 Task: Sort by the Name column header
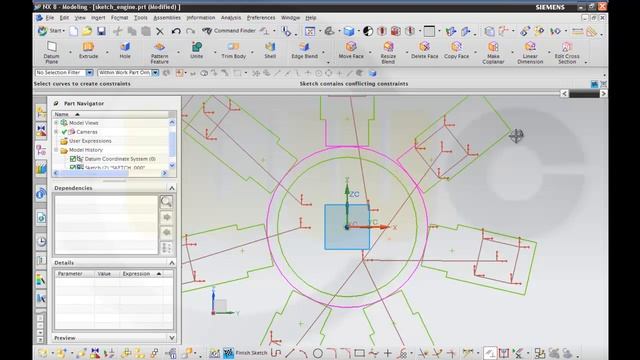(109, 114)
